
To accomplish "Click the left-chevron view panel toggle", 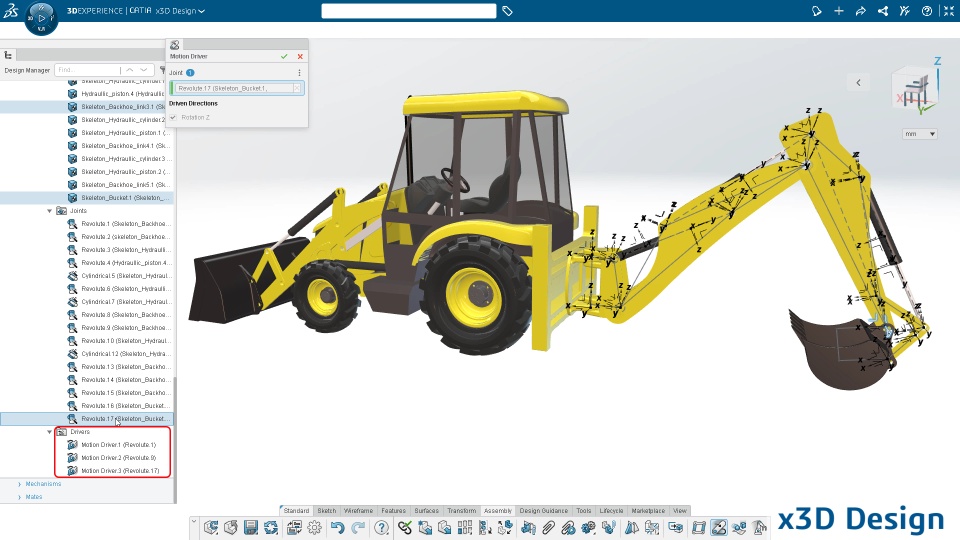I will 858,83.
